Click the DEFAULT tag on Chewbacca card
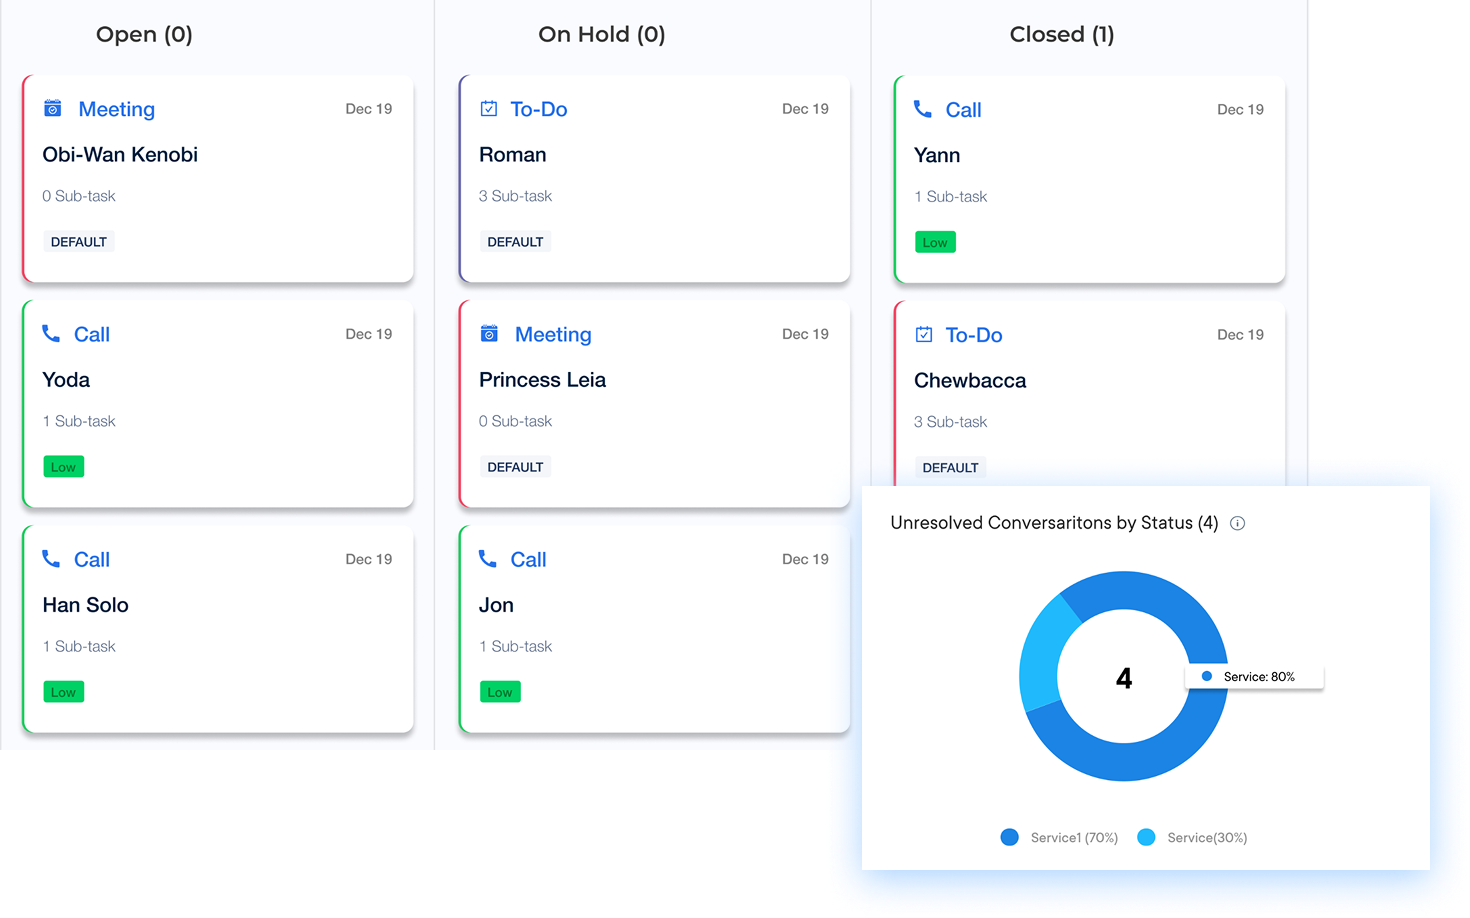The width and height of the screenshot is (1470, 918). point(950,467)
